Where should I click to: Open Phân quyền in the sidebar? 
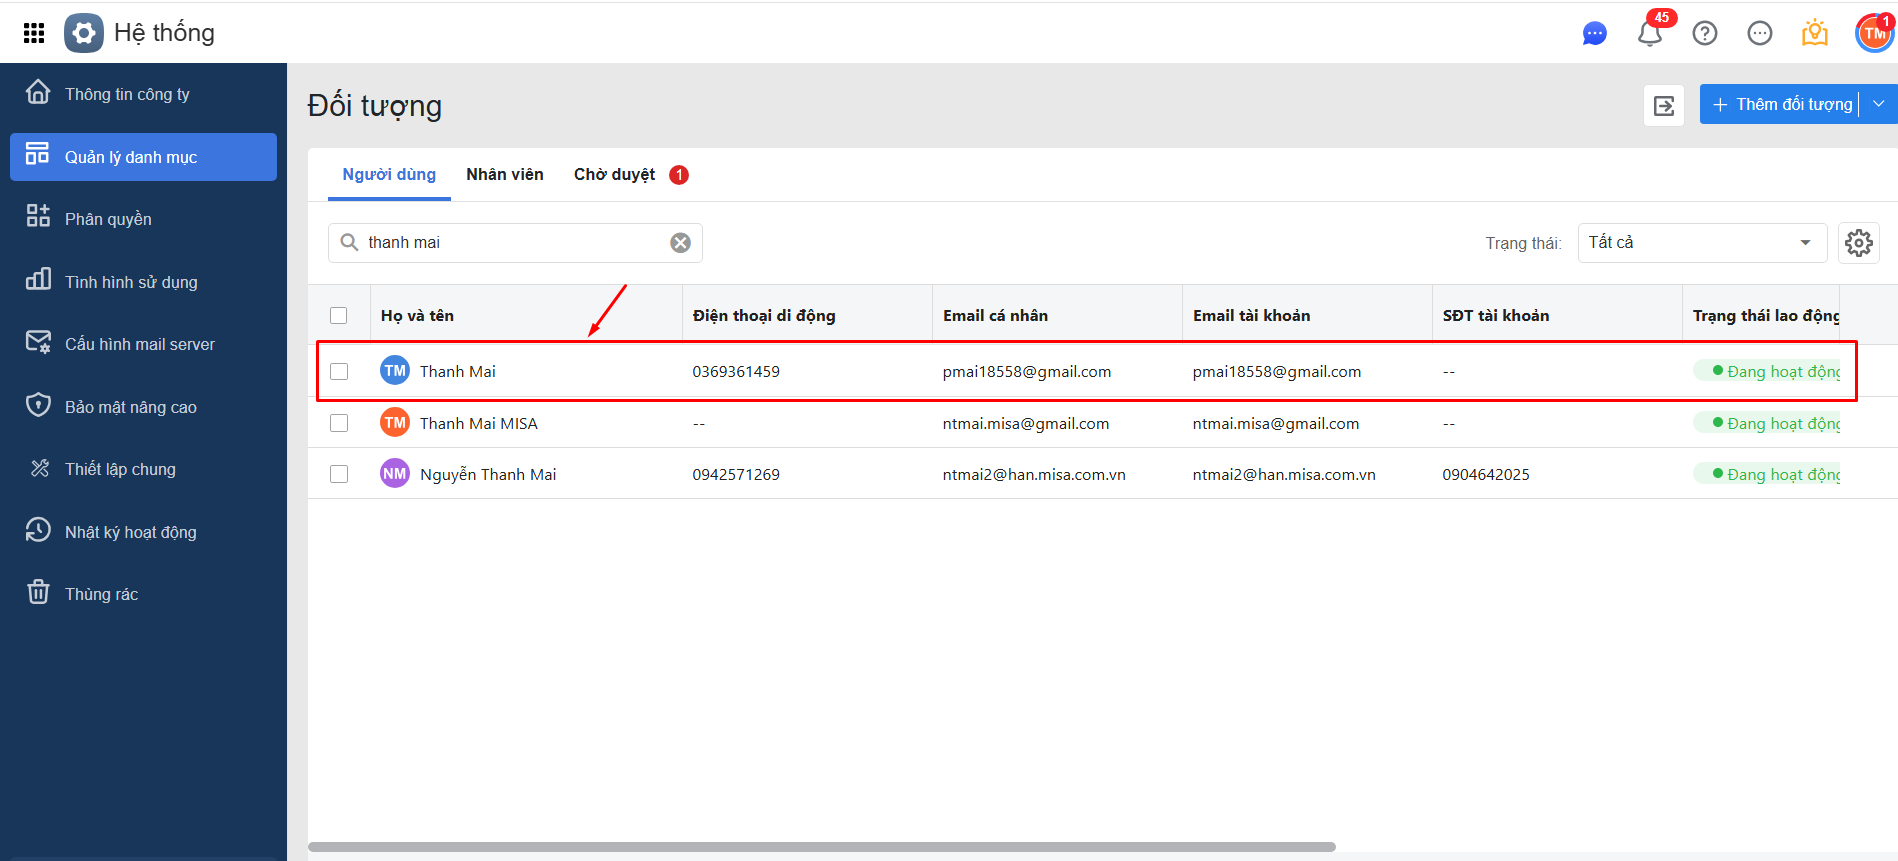[x=108, y=219]
